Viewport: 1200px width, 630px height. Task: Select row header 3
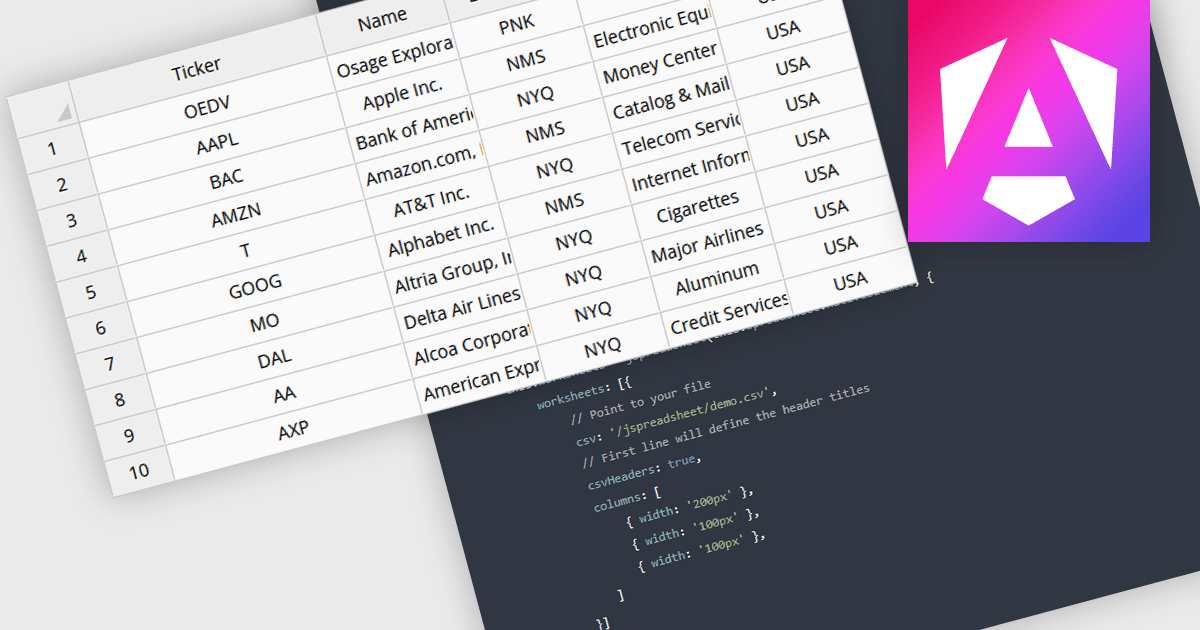(x=71, y=221)
